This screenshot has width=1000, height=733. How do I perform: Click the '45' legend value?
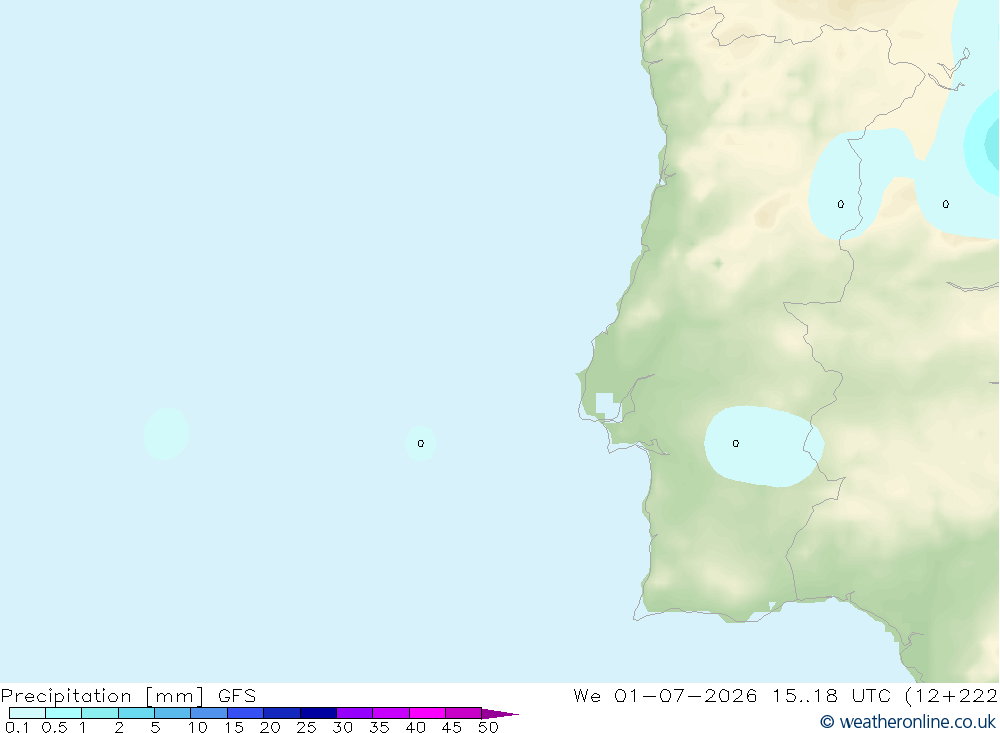click(452, 727)
